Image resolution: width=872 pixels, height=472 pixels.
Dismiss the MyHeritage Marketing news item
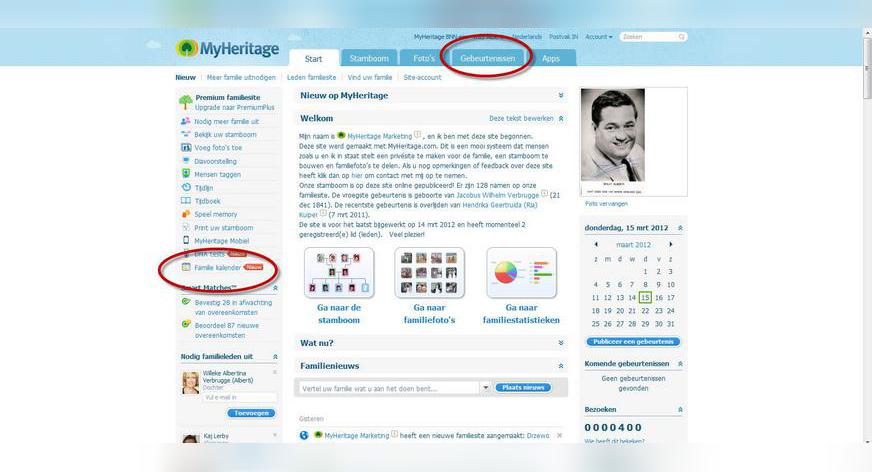[x=559, y=435]
